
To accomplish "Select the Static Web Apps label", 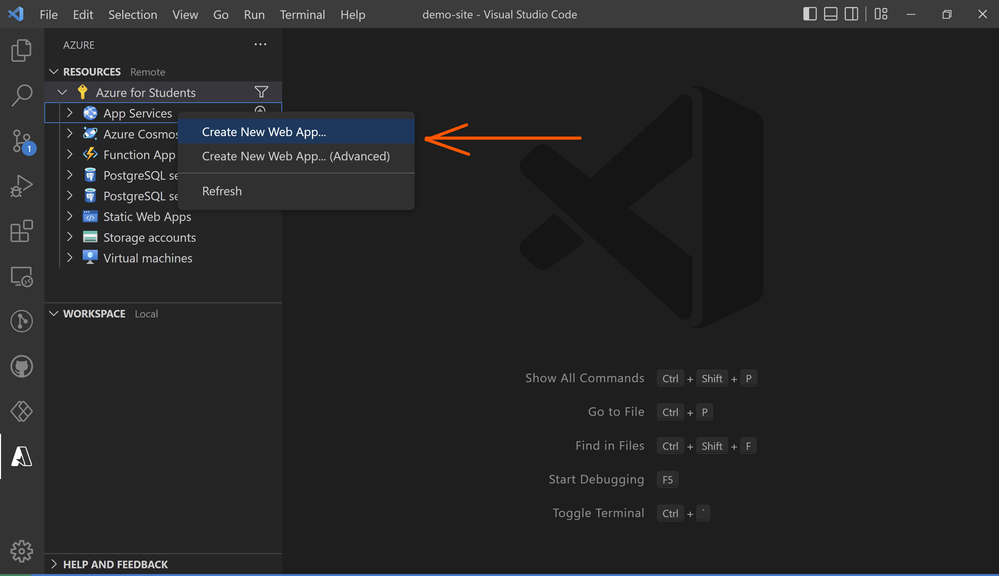I will (147, 217).
